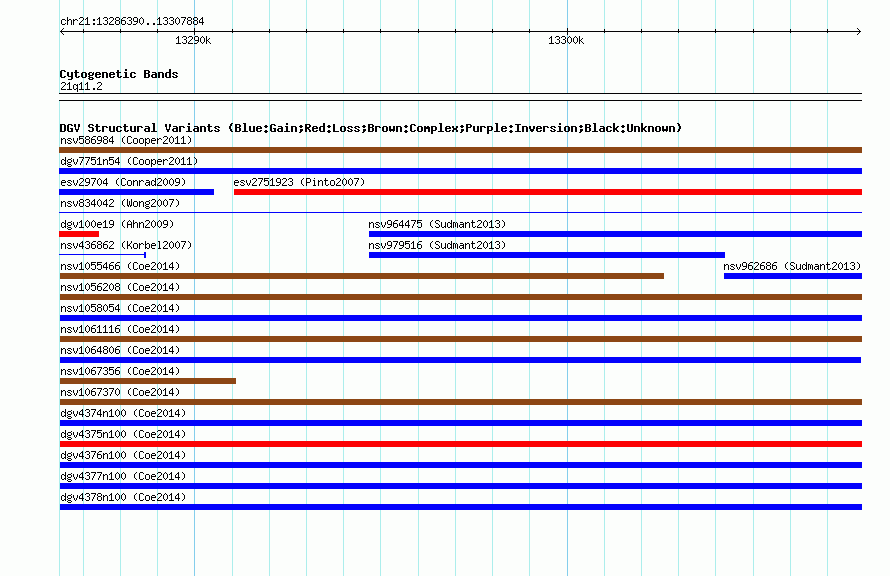
Task: Select the blue nsv979516 gain bar
Action: click(547, 255)
